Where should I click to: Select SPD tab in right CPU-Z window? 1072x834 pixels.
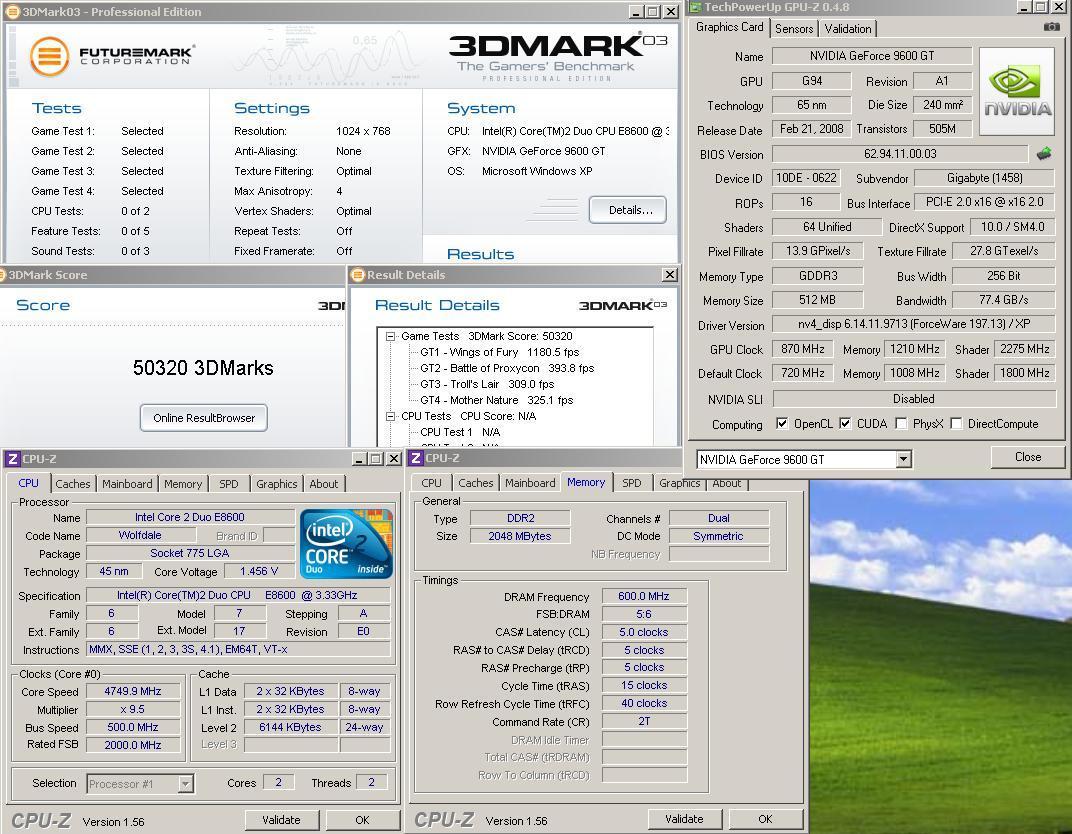[632, 483]
